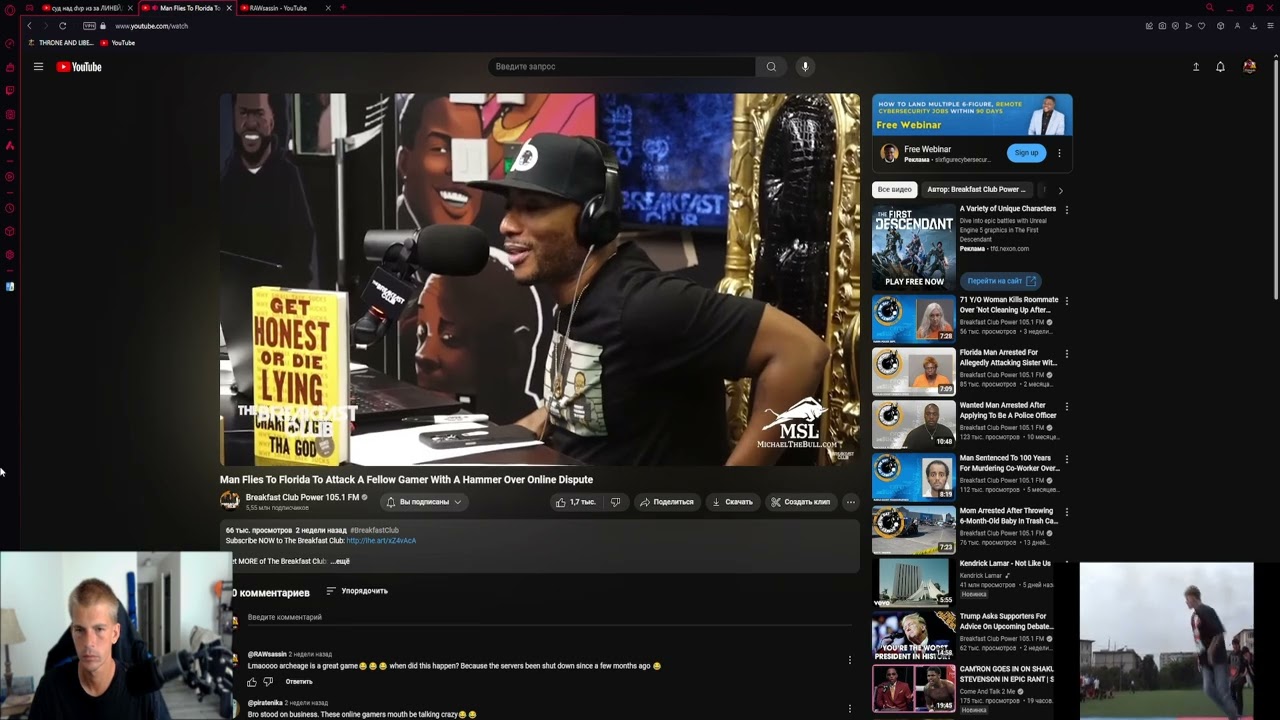Click the main video player

540,280
